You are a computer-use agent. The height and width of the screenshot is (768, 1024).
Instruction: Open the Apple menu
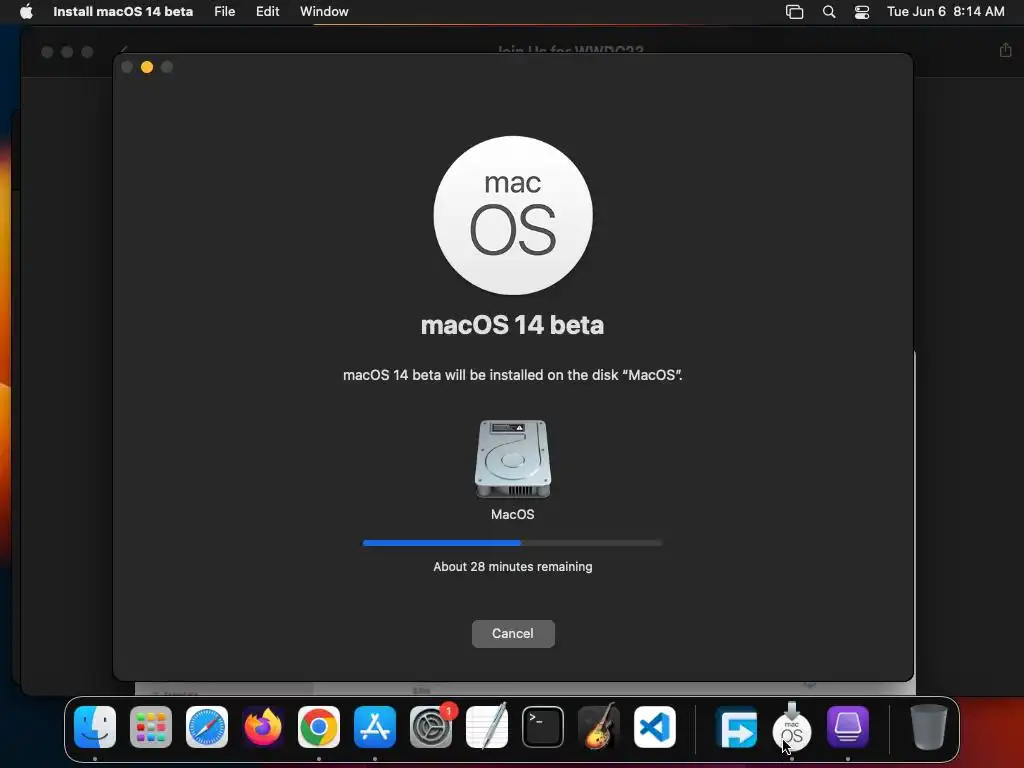(x=26, y=12)
